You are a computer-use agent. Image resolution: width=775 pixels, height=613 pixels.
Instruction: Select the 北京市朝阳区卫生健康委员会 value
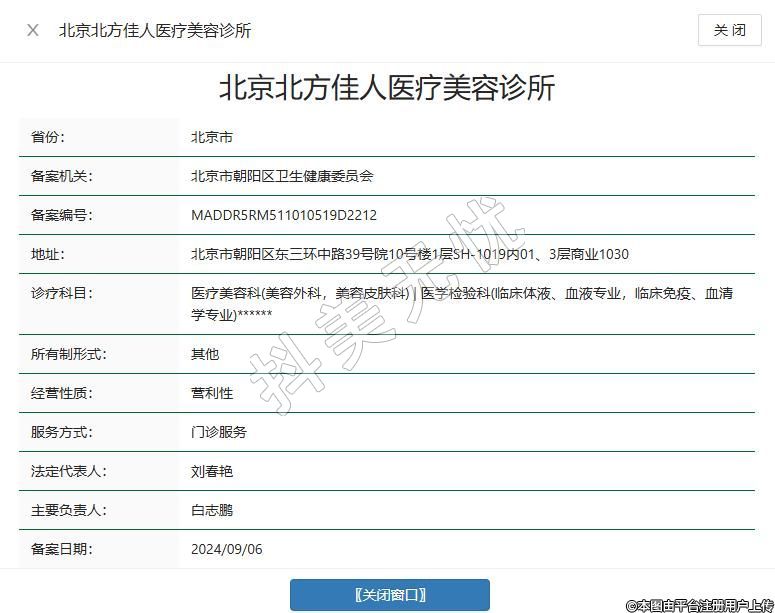(282, 176)
